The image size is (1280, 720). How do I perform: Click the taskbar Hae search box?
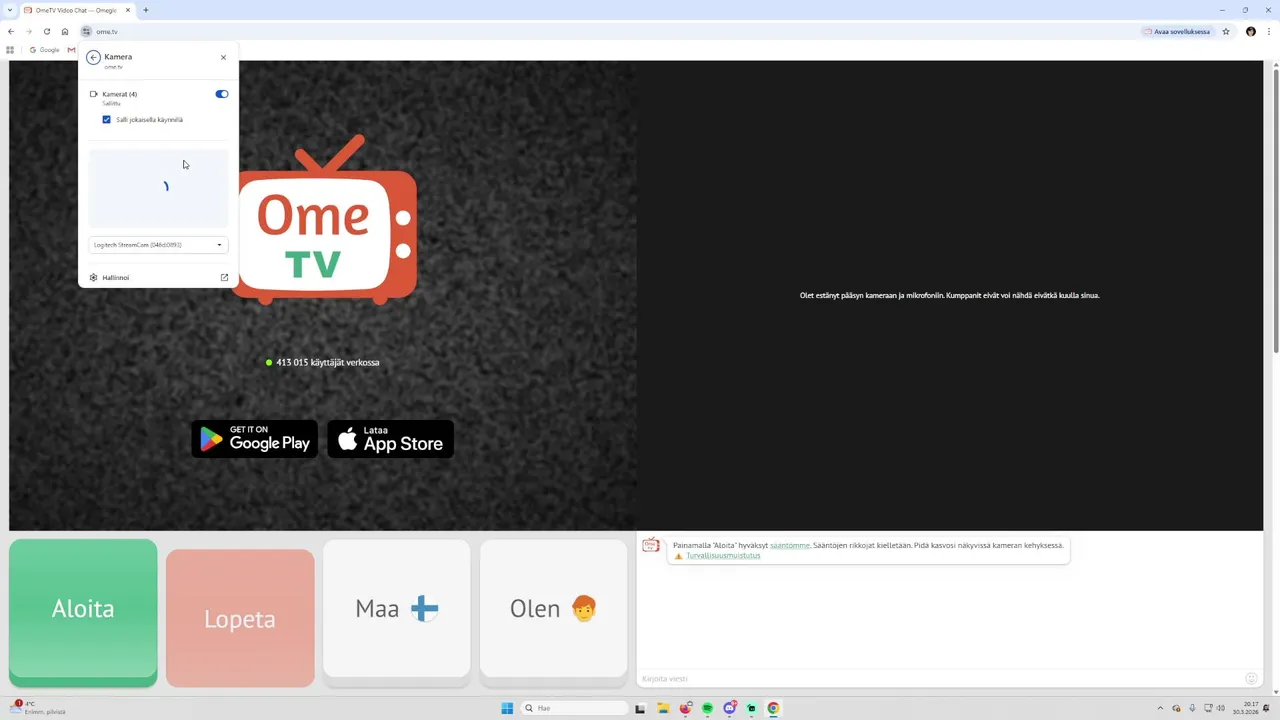pyautogui.click(x=575, y=708)
